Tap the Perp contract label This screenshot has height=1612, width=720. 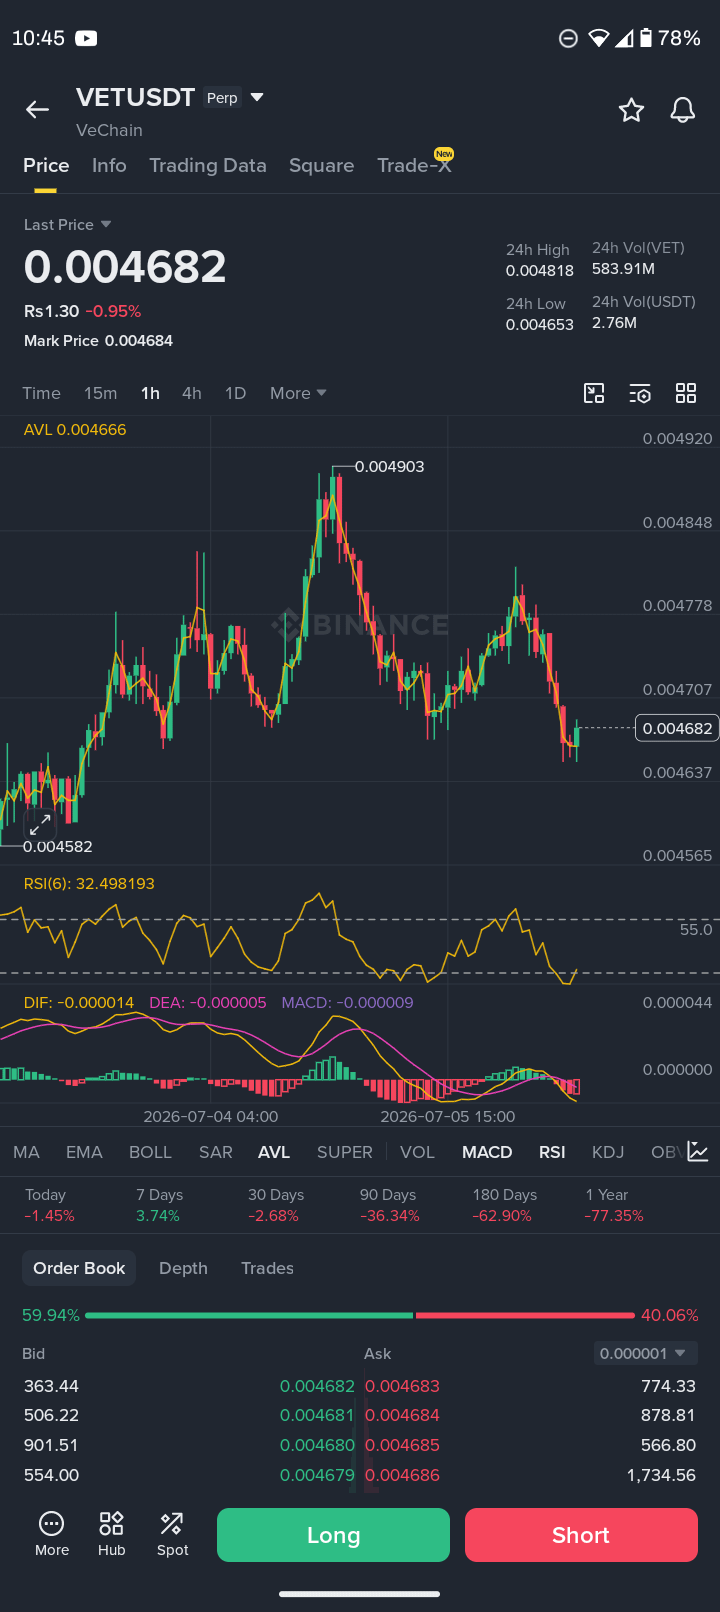click(x=222, y=97)
